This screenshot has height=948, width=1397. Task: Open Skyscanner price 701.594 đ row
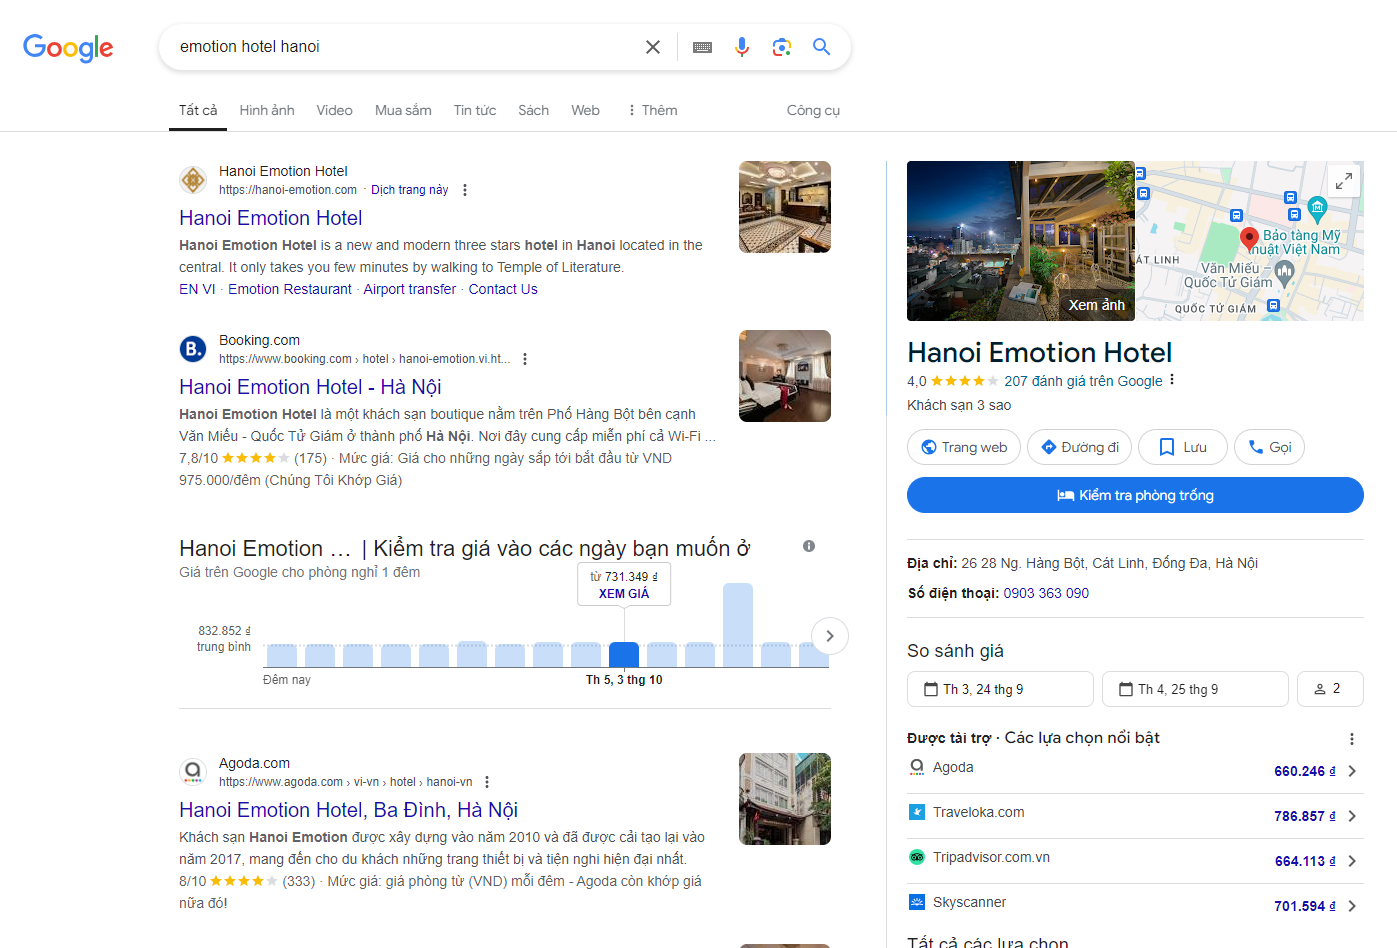pos(1135,905)
